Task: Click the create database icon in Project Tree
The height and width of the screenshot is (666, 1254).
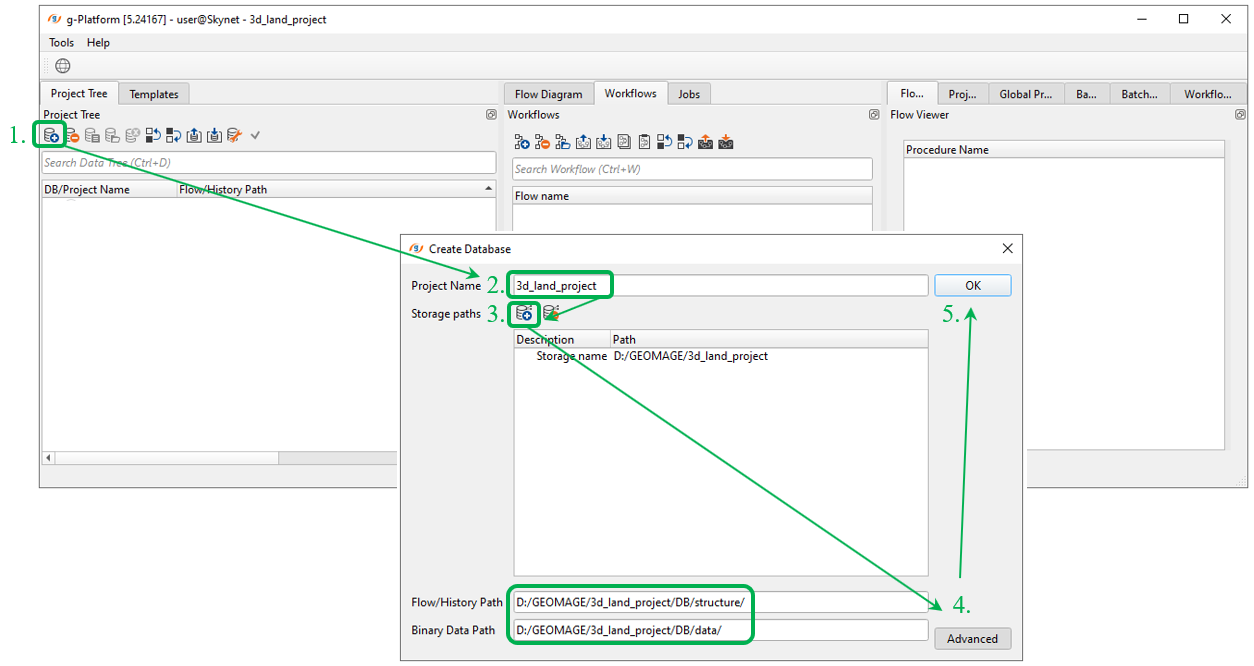Action: click(x=51, y=135)
